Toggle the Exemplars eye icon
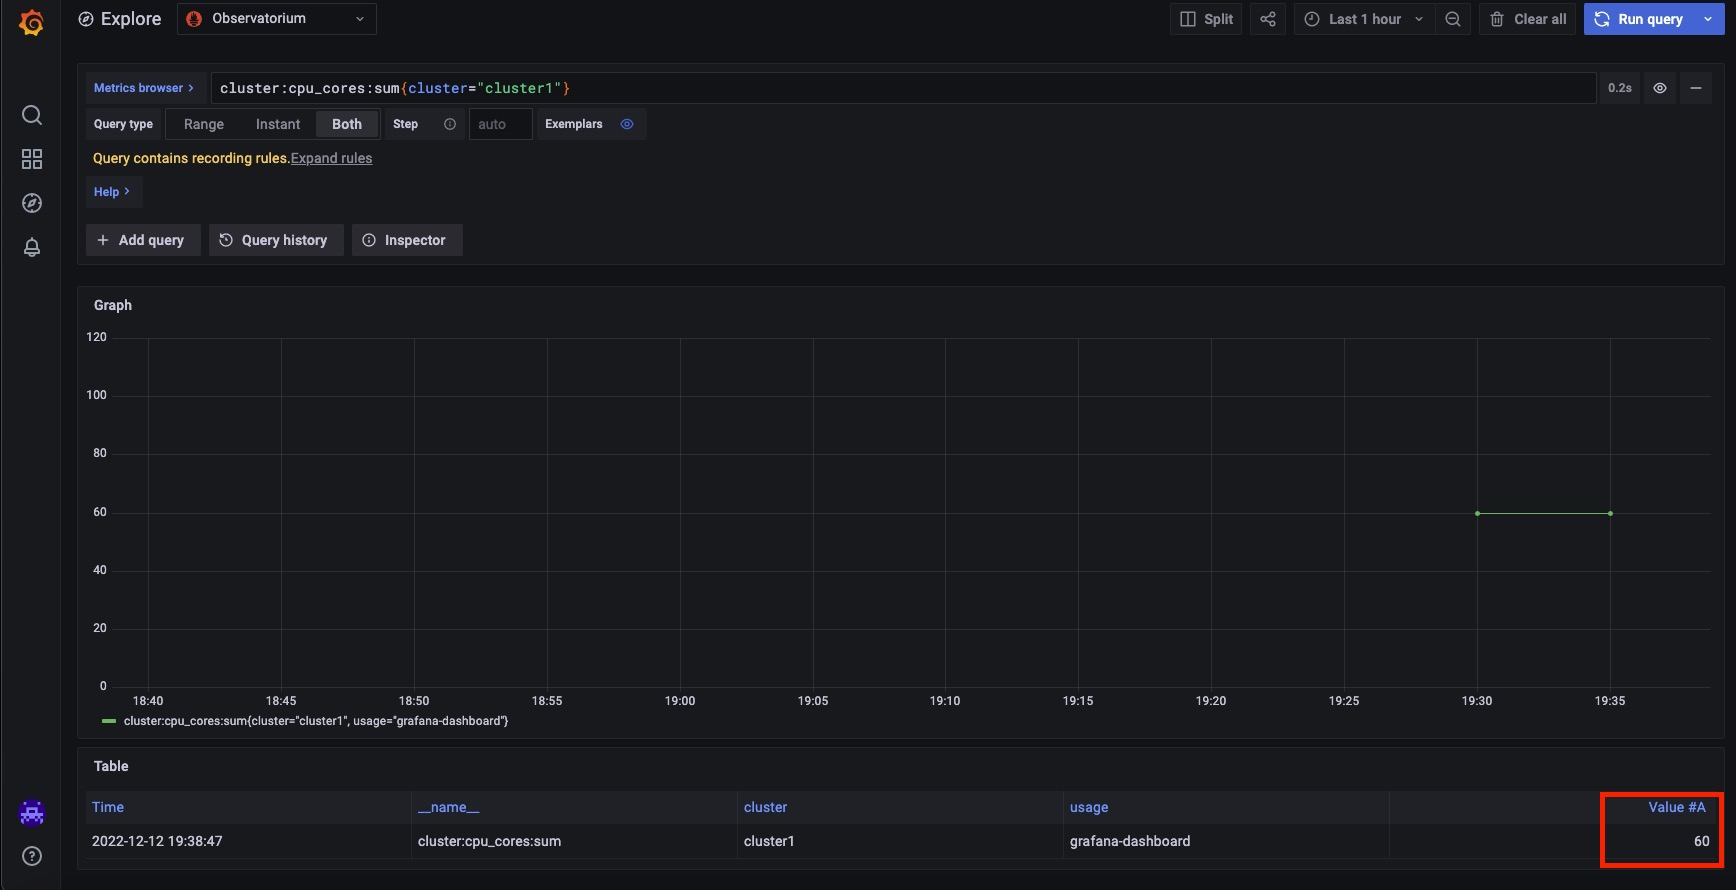The width and height of the screenshot is (1736, 890). pos(627,124)
